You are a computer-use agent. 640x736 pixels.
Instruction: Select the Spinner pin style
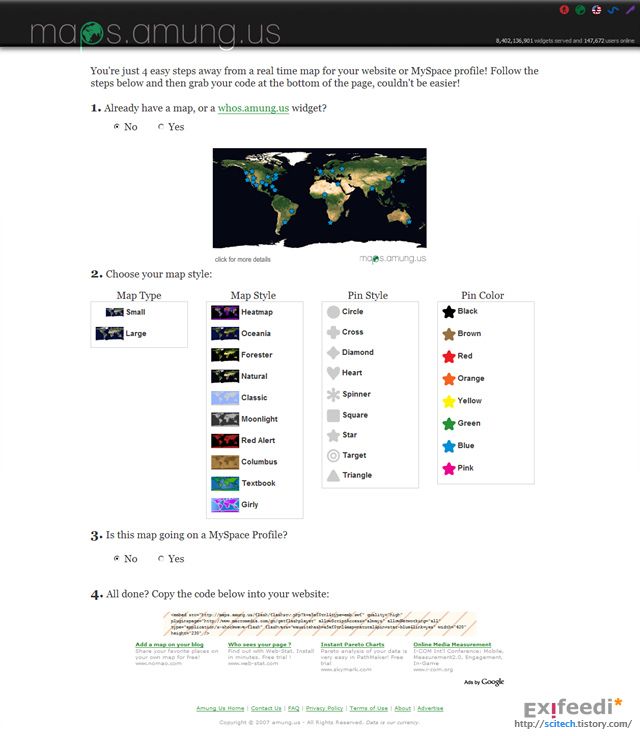coord(349,394)
